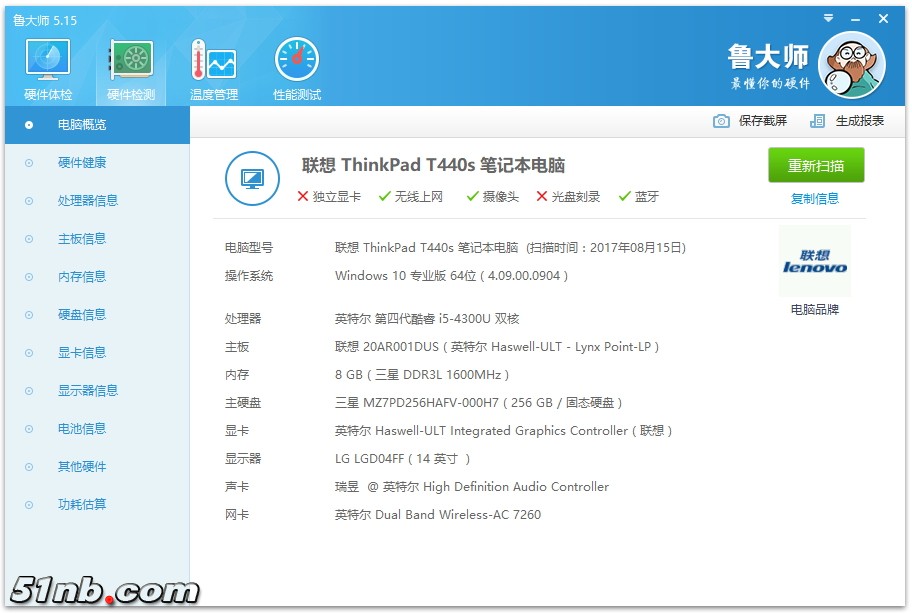The height and width of the screenshot is (614, 912).
Task: Click the 操作系统 row label
Action: [249, 276]
